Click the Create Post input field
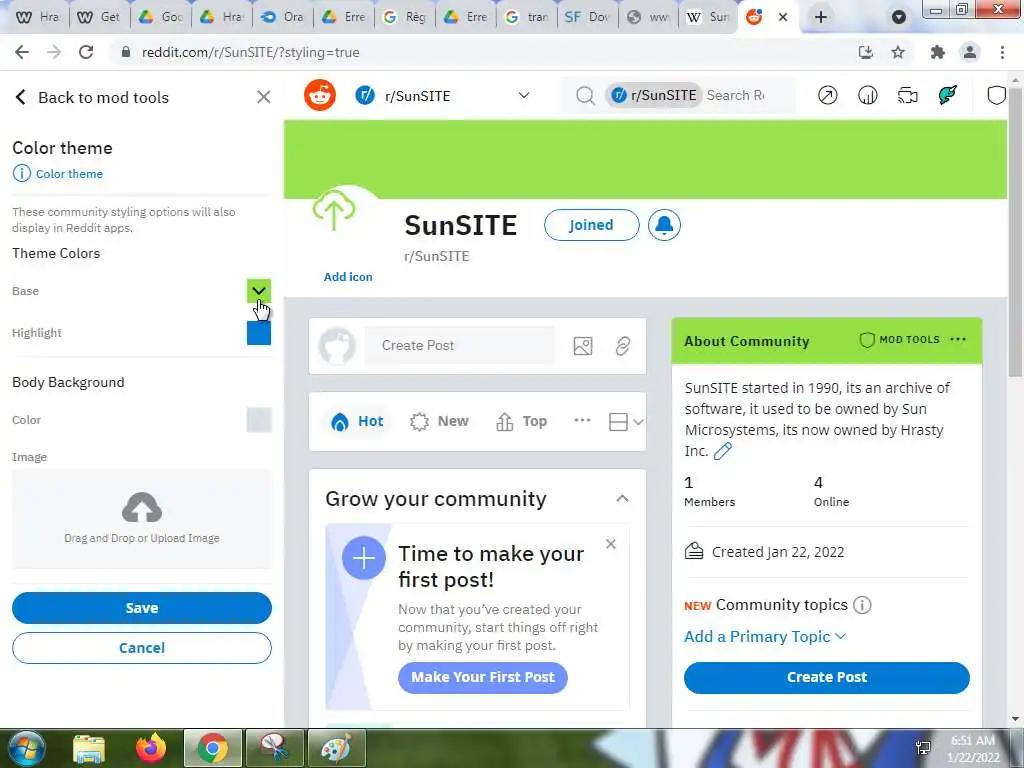This screenshot has height=768, width=1024. pyautogui.click(x=459, y=345)
